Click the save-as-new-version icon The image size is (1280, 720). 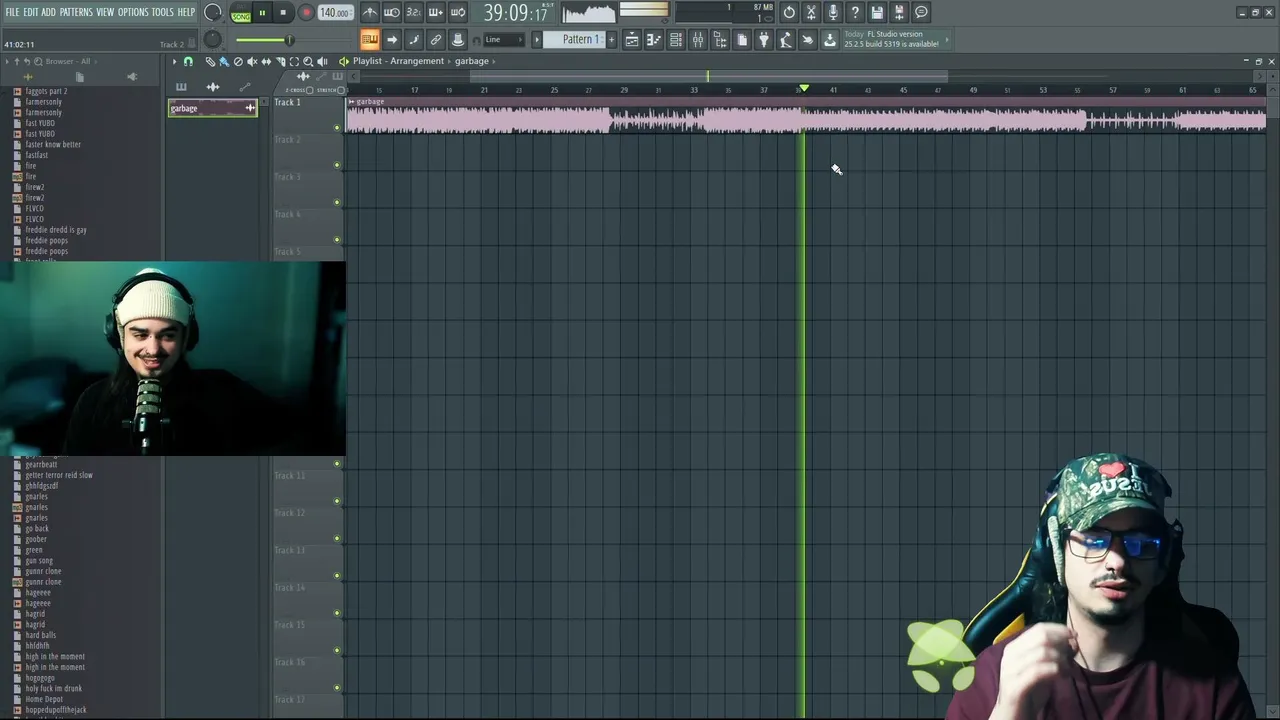899,13
